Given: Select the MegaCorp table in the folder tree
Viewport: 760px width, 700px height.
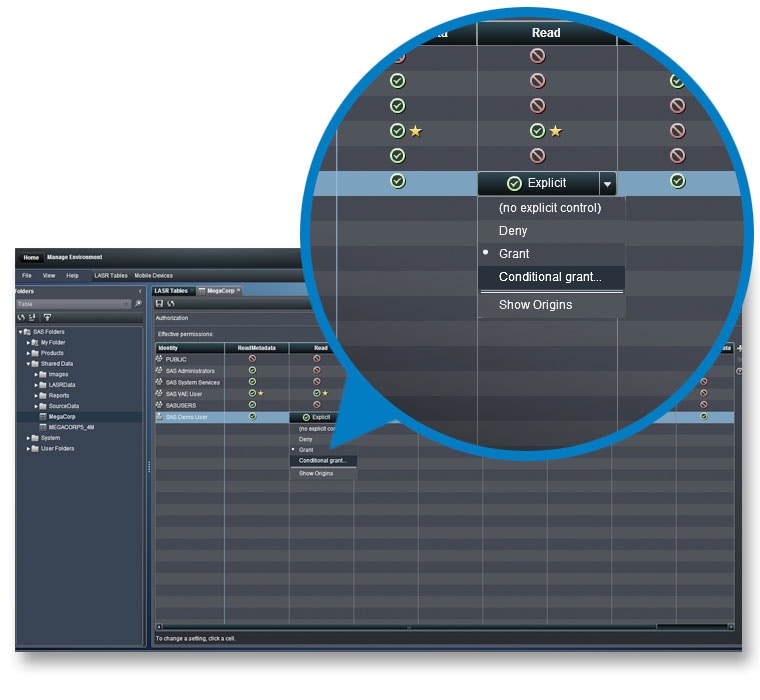Looking at the screenshot, I should (62, 417).
